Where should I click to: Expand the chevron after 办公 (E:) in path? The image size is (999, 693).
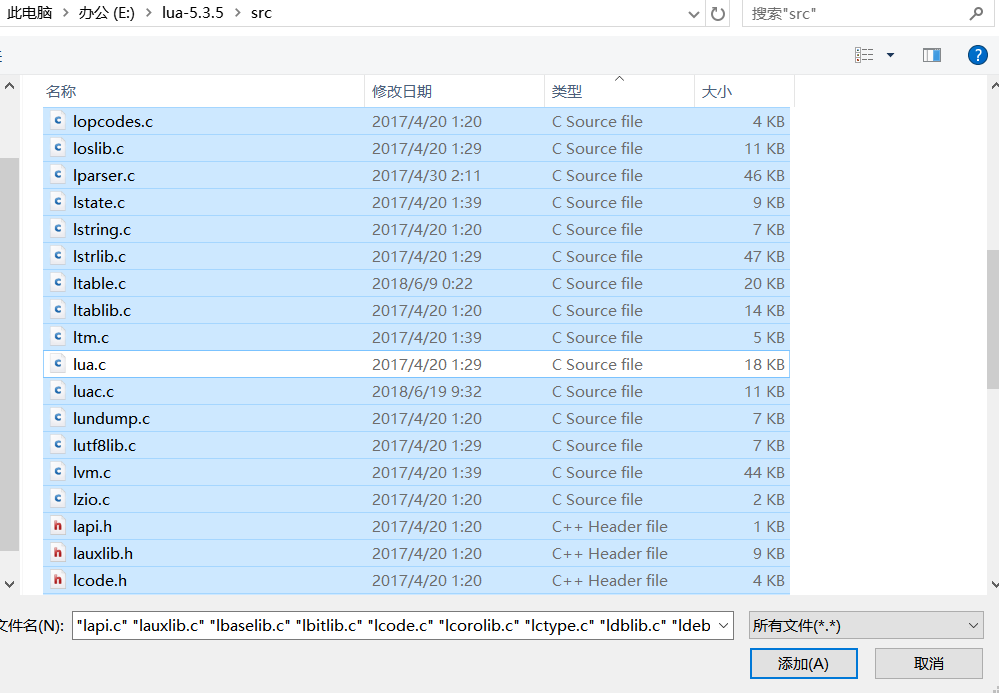148,13
